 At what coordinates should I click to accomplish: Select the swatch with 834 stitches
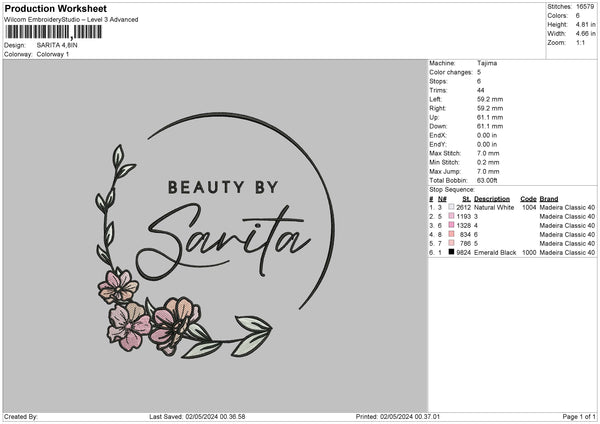point(450,234)
